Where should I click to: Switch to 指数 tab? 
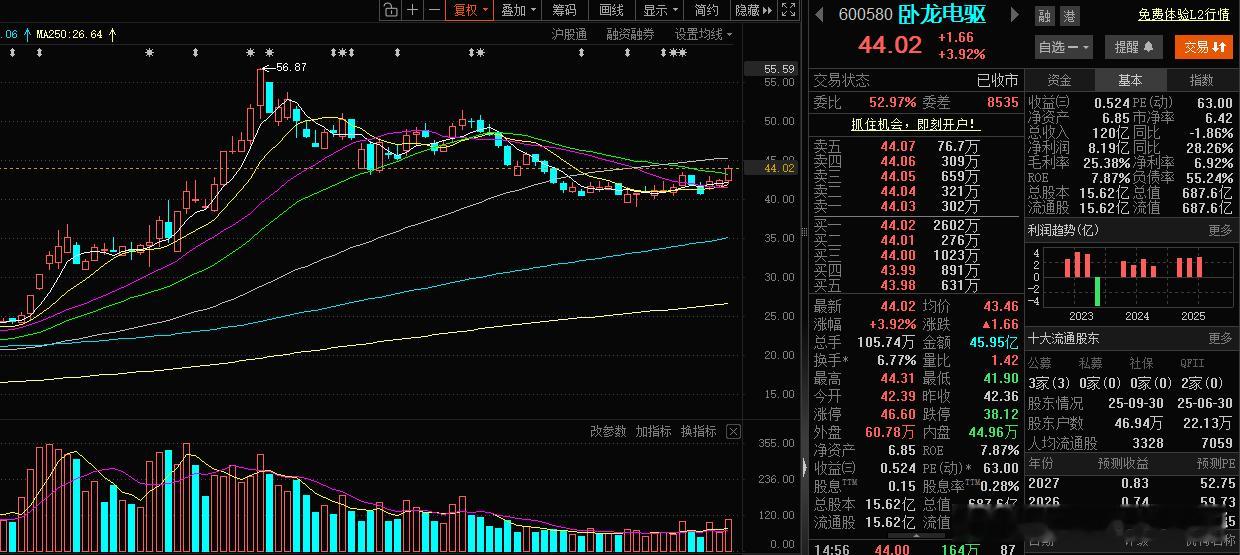[1201, 80]
